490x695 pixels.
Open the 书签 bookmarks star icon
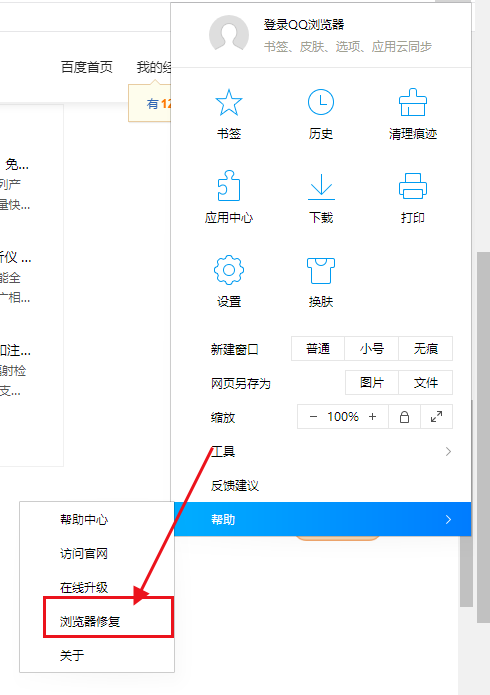pos(229,103)
